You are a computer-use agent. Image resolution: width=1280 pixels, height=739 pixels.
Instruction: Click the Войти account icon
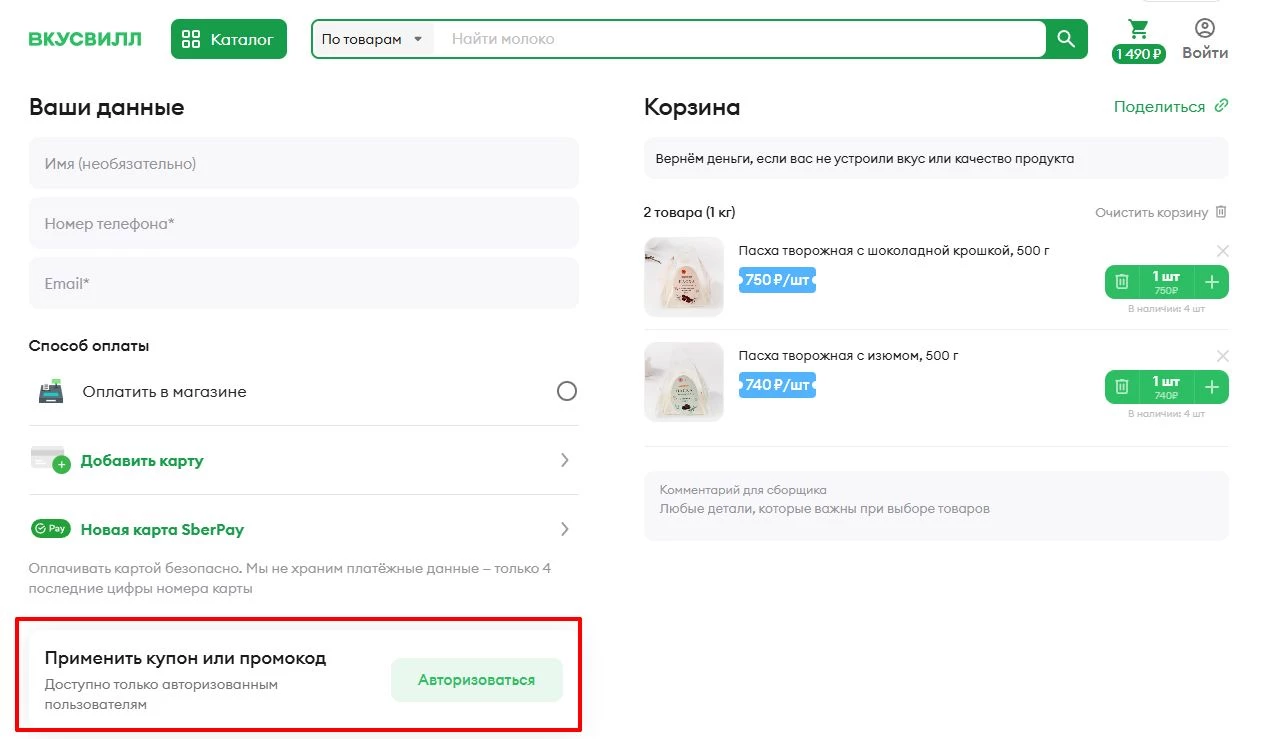click(1204, 28)
